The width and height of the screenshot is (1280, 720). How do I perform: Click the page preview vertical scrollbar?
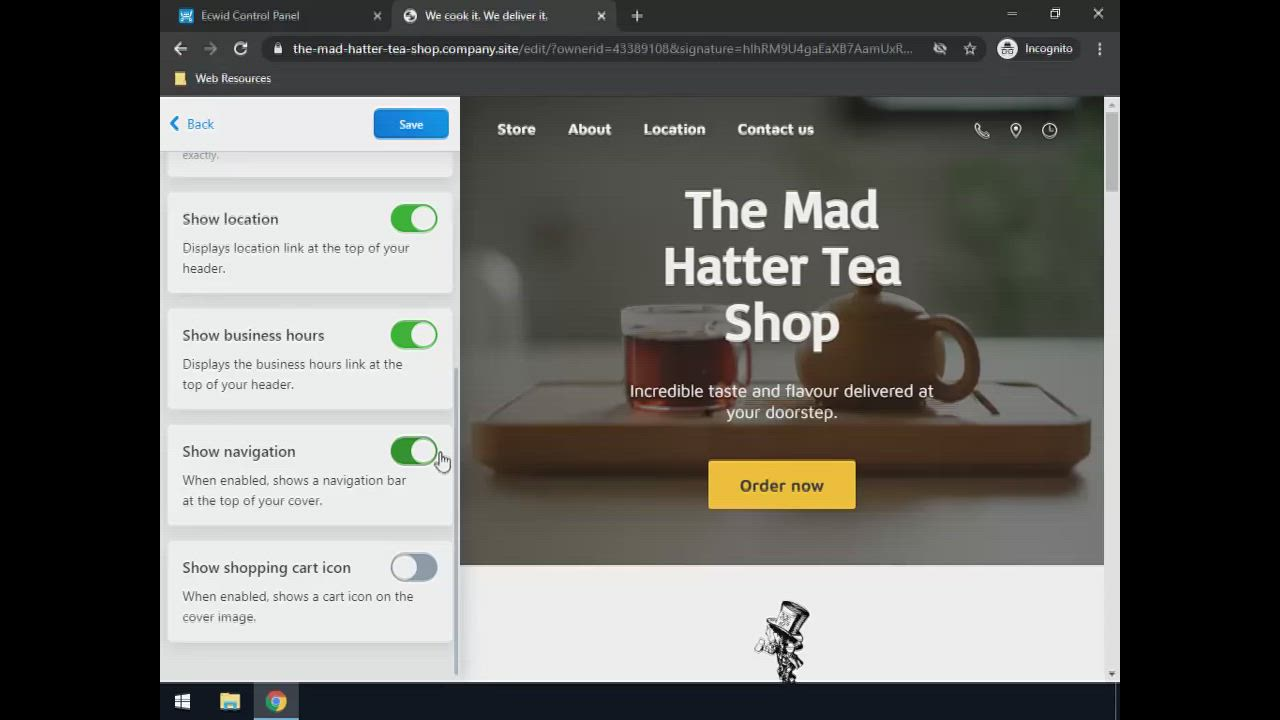tap(1111, 153)
